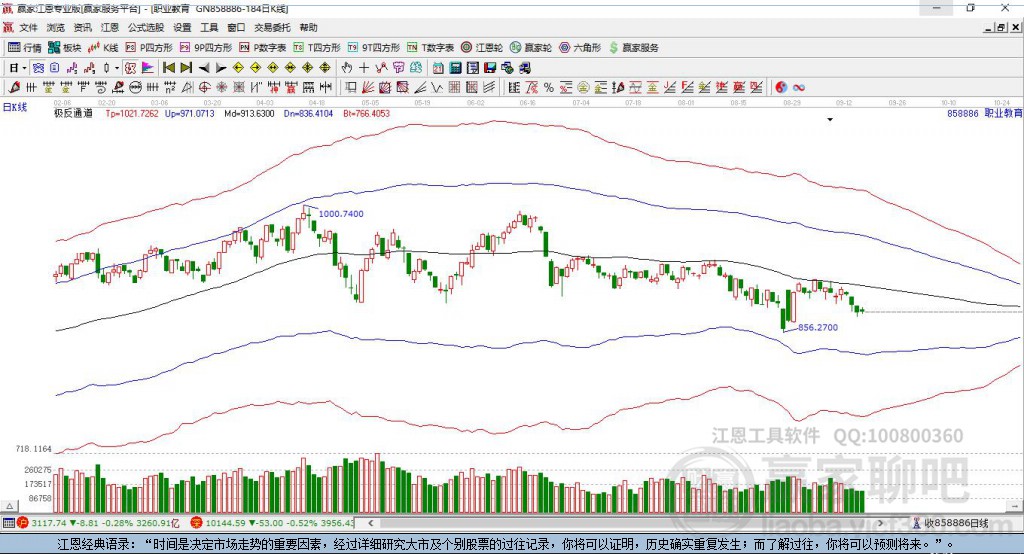Open the P四方形 tool
Image resolution: width=1024 pixels, height=554 pixels.
click(149, 48)
